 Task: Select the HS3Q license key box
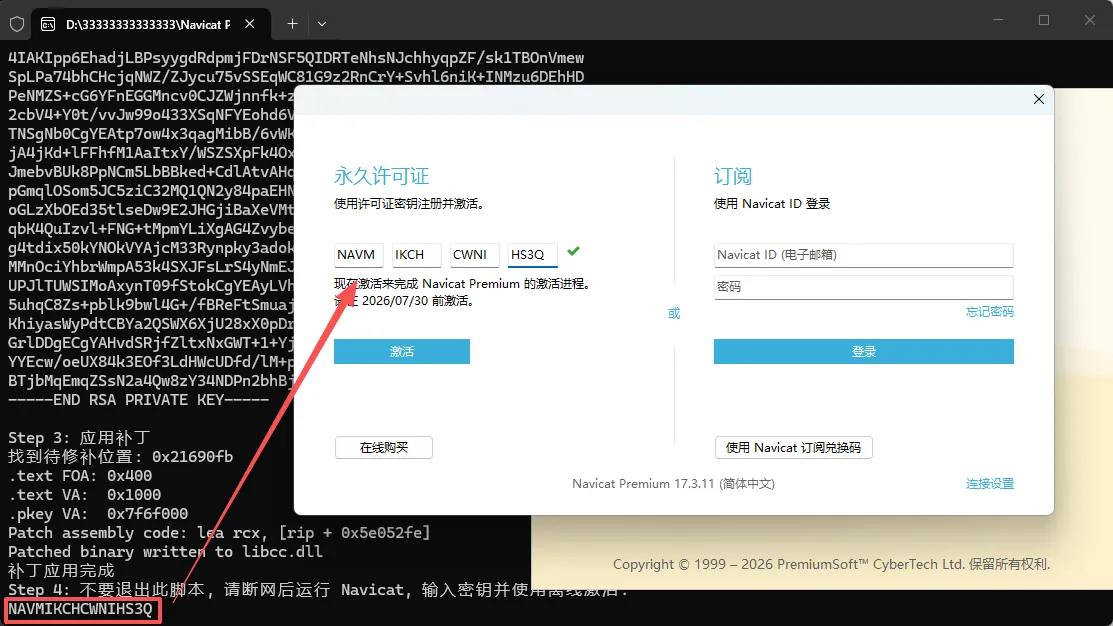[532, 255]
